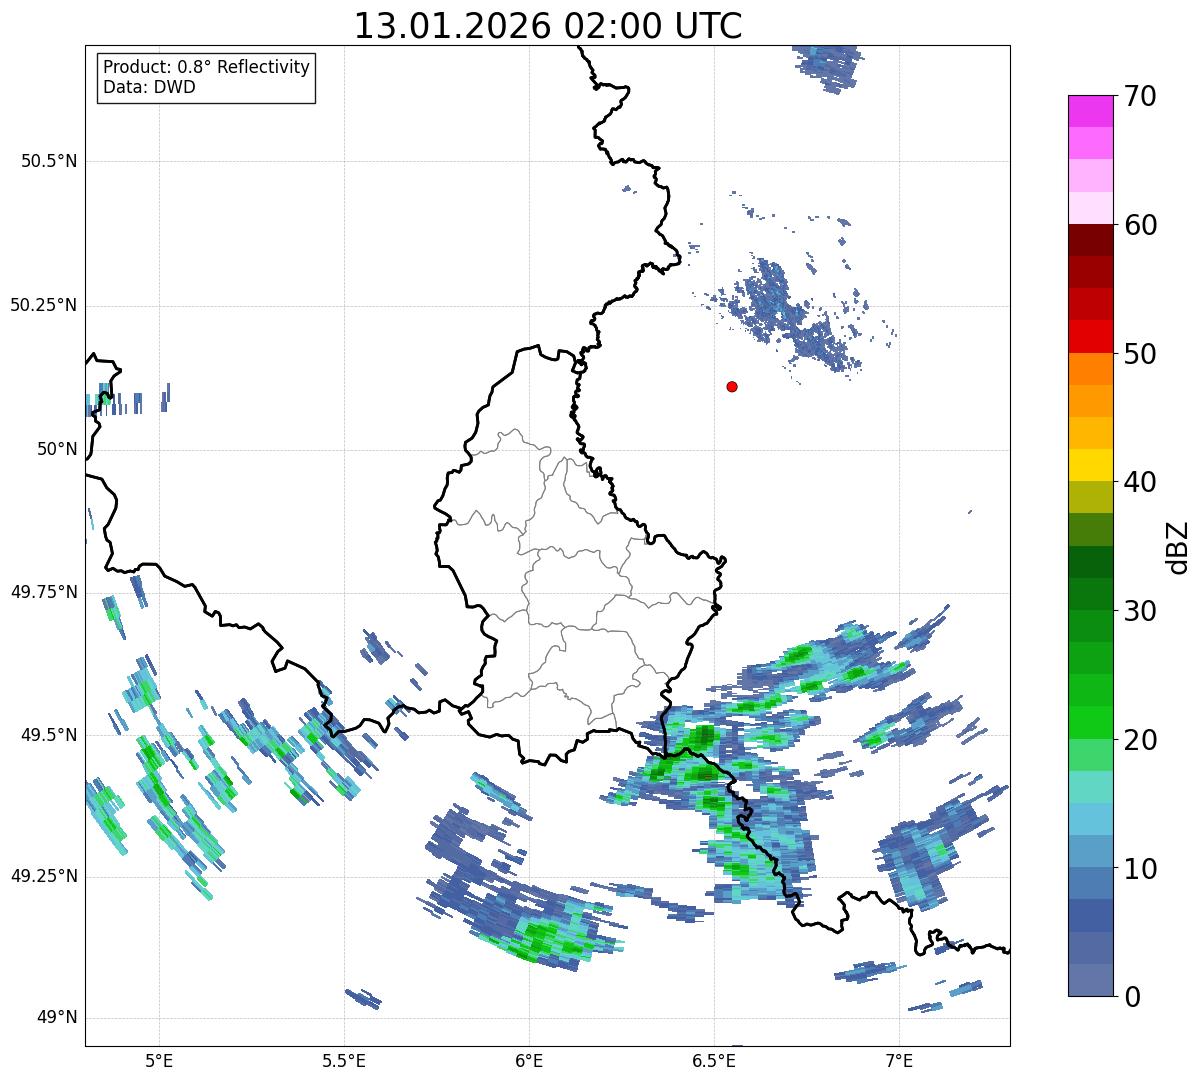This screenshot has width=1202, height=1081.
Task: Click the orange swatch just below the colorbar's 50 mark
Action: point(1090,369)
